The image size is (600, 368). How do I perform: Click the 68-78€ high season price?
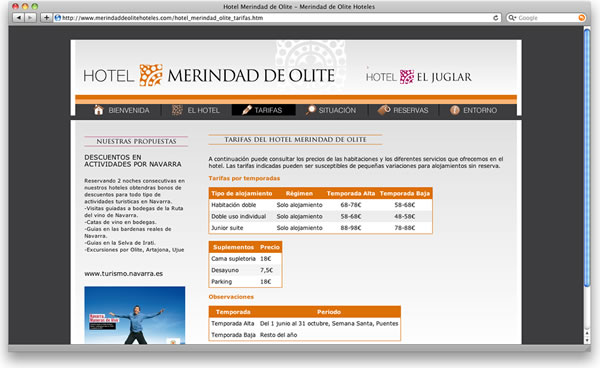[x=351, y=205]
